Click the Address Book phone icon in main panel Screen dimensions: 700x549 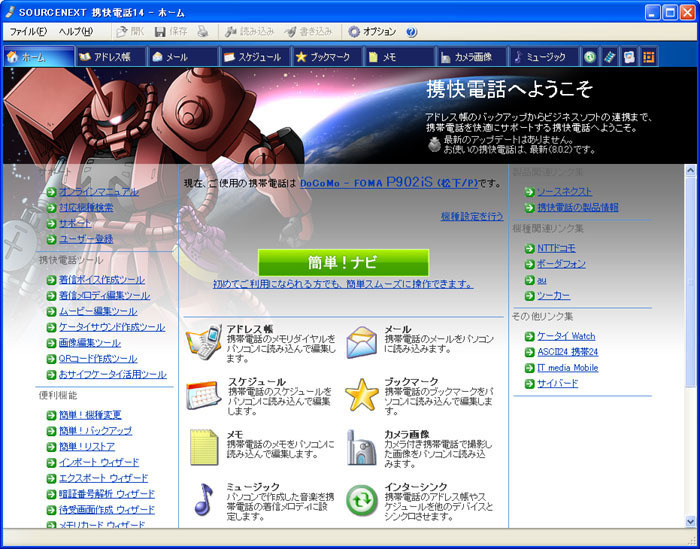pos(204,342)
